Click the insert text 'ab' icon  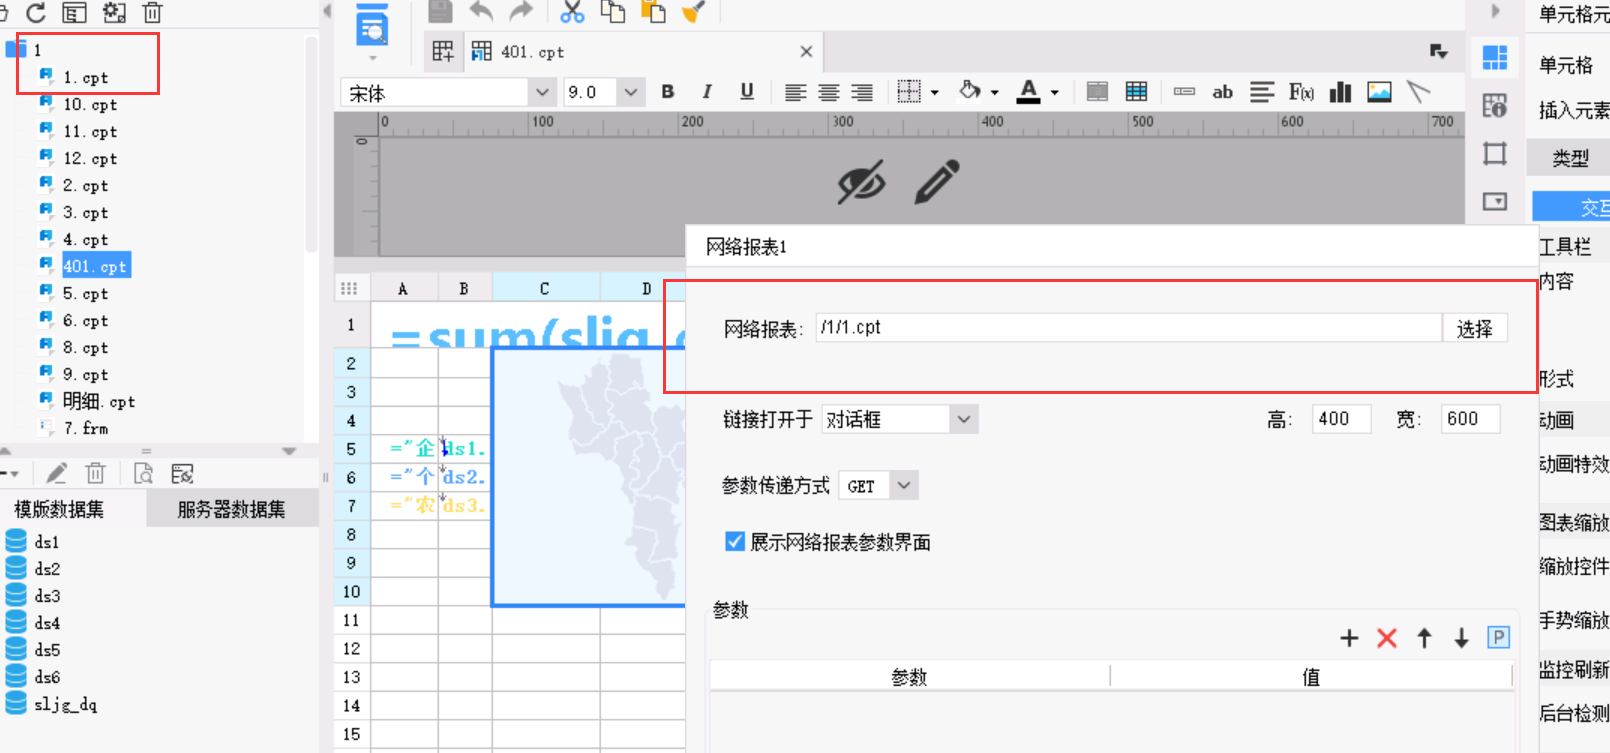point(1222,92)
